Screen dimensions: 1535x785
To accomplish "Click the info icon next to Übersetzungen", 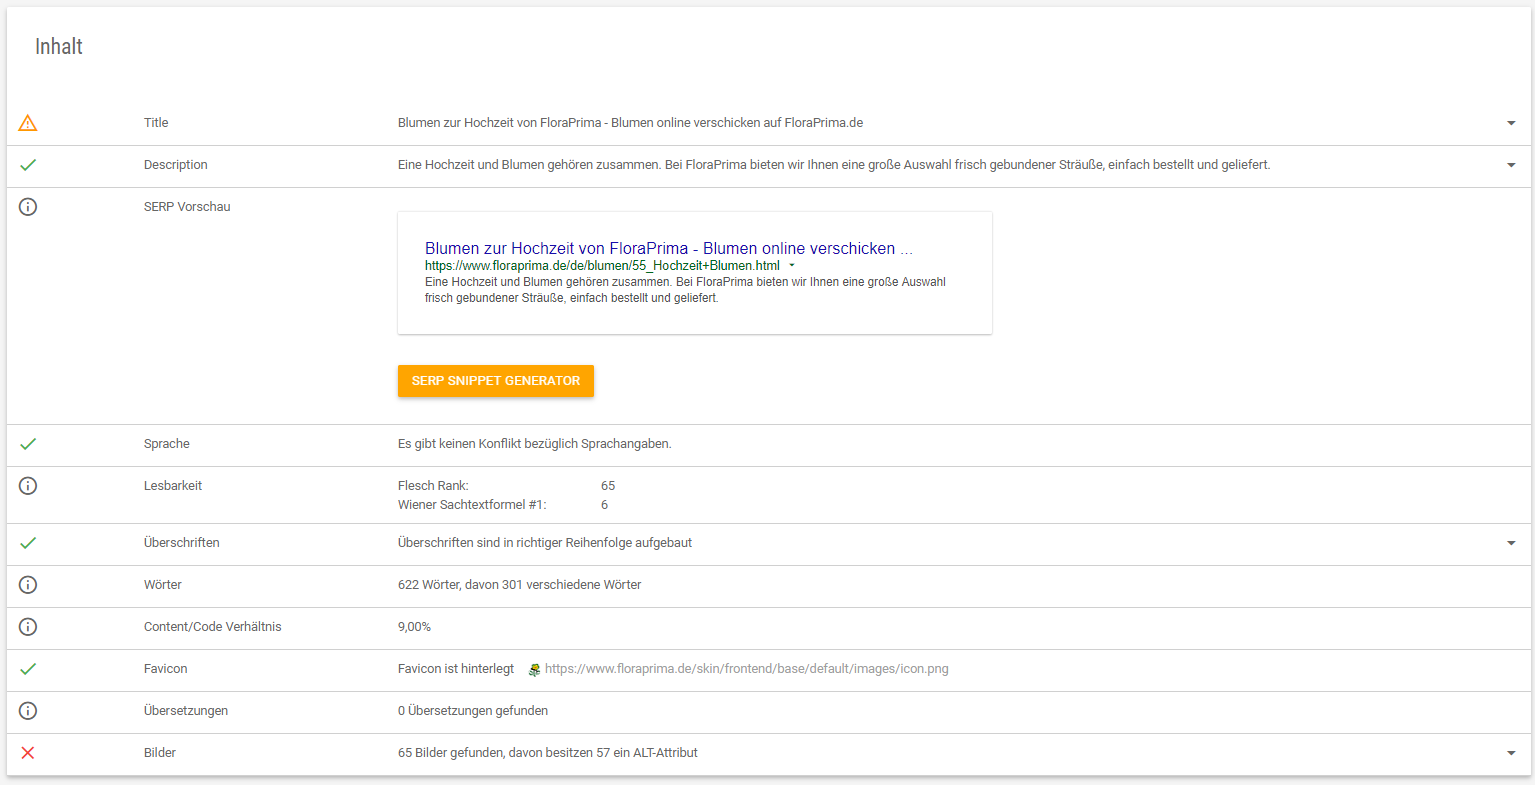I will pyautogui.click(x=28, y=711).
